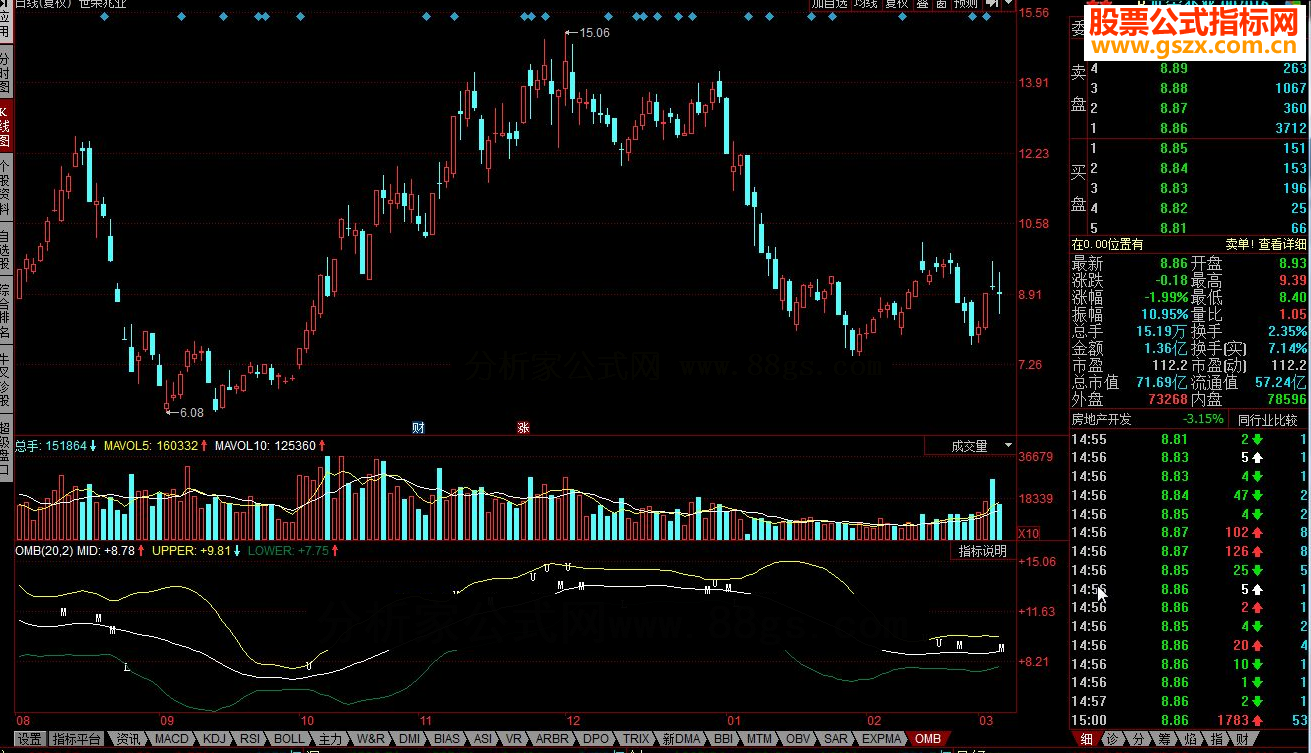Viewport: 1311px width, 753px height.
Task: Click the 预测 button in top toolbar
Action: tap(966, 4)
